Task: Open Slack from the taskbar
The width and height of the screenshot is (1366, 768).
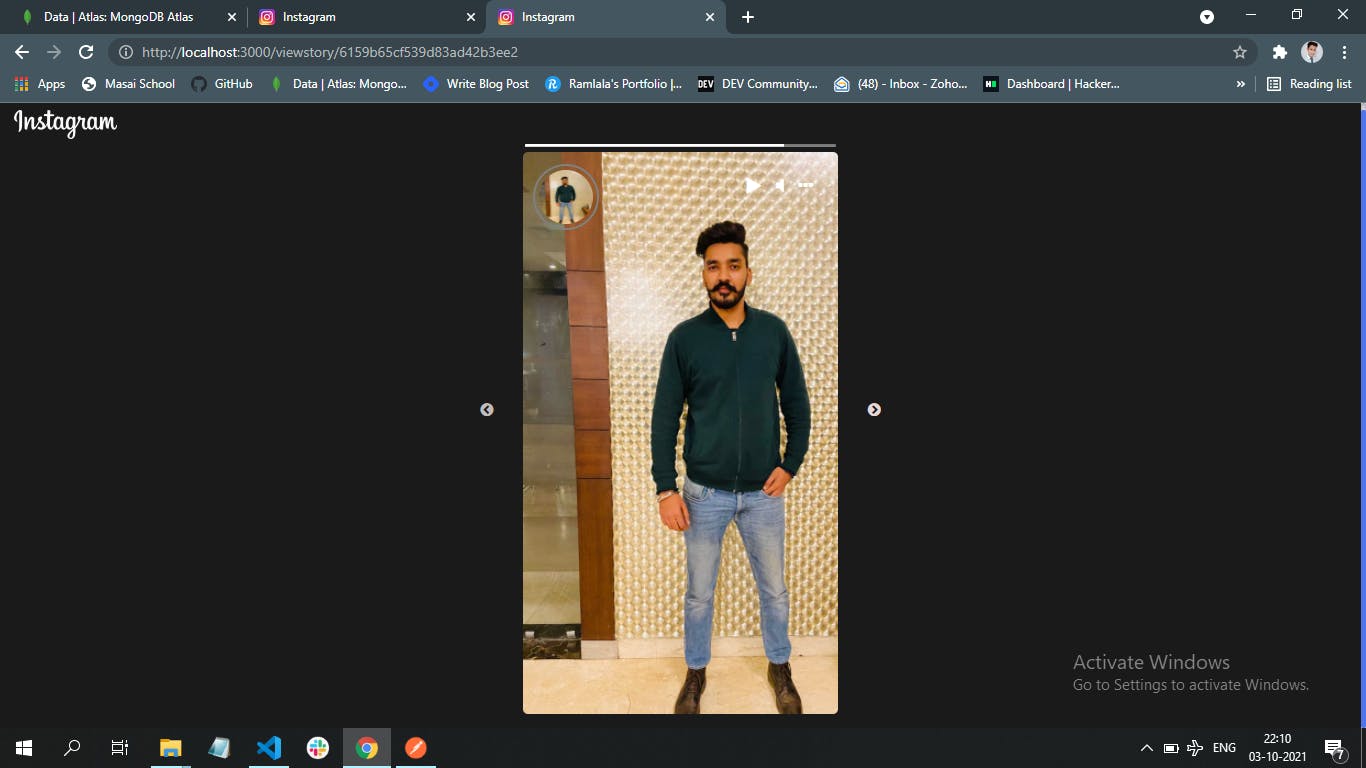Action: point(318,747)
